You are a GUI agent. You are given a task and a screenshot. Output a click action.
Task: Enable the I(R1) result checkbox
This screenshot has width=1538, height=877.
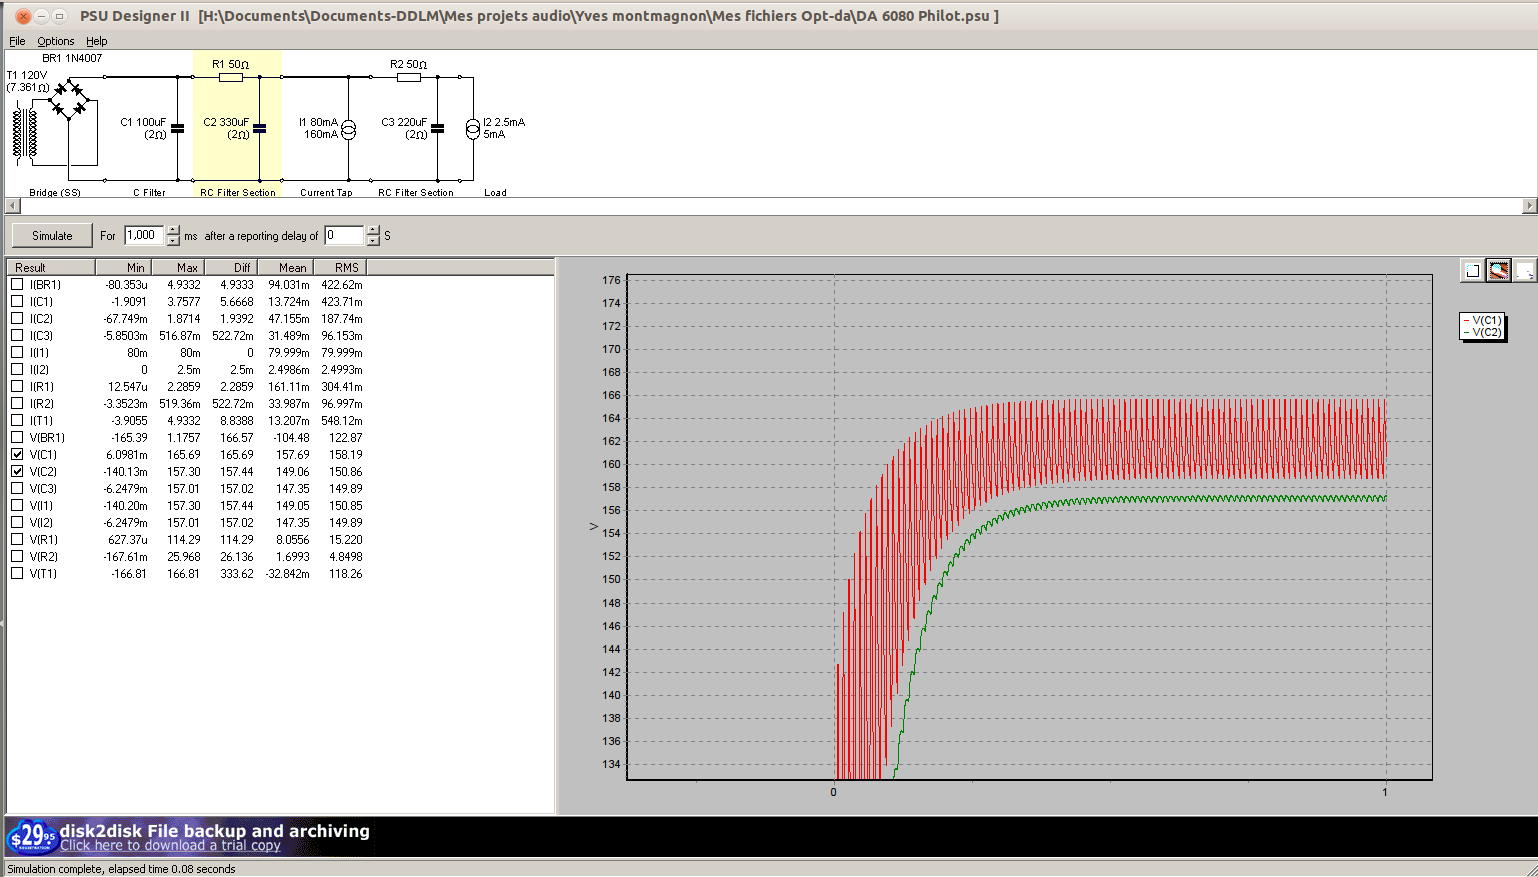click(x=17, y=386)
